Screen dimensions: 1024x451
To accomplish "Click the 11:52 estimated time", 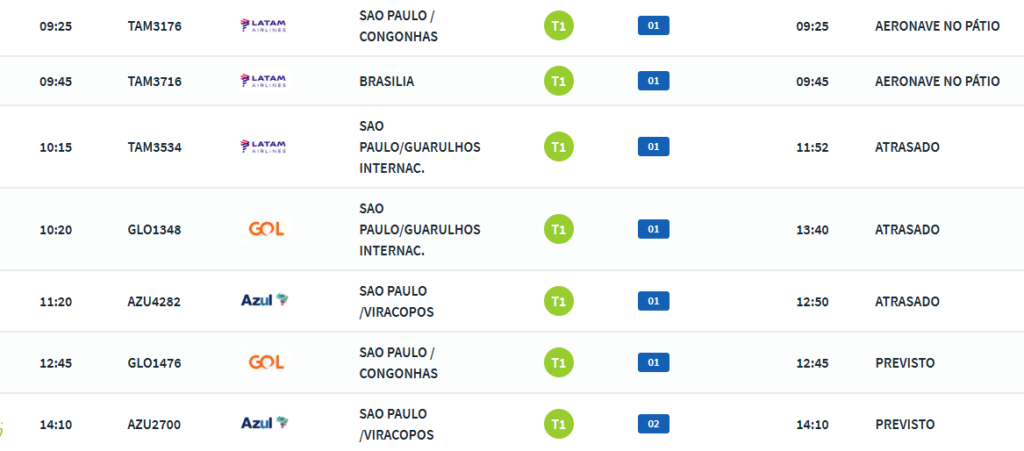I will [x=812, y=148].
